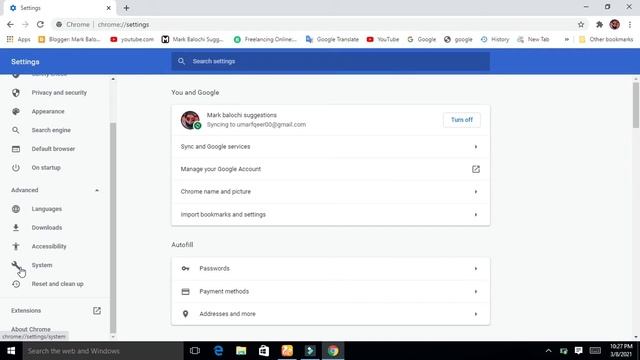
Task: Open Passwords settings row
Action: click(x=330, y=269)
